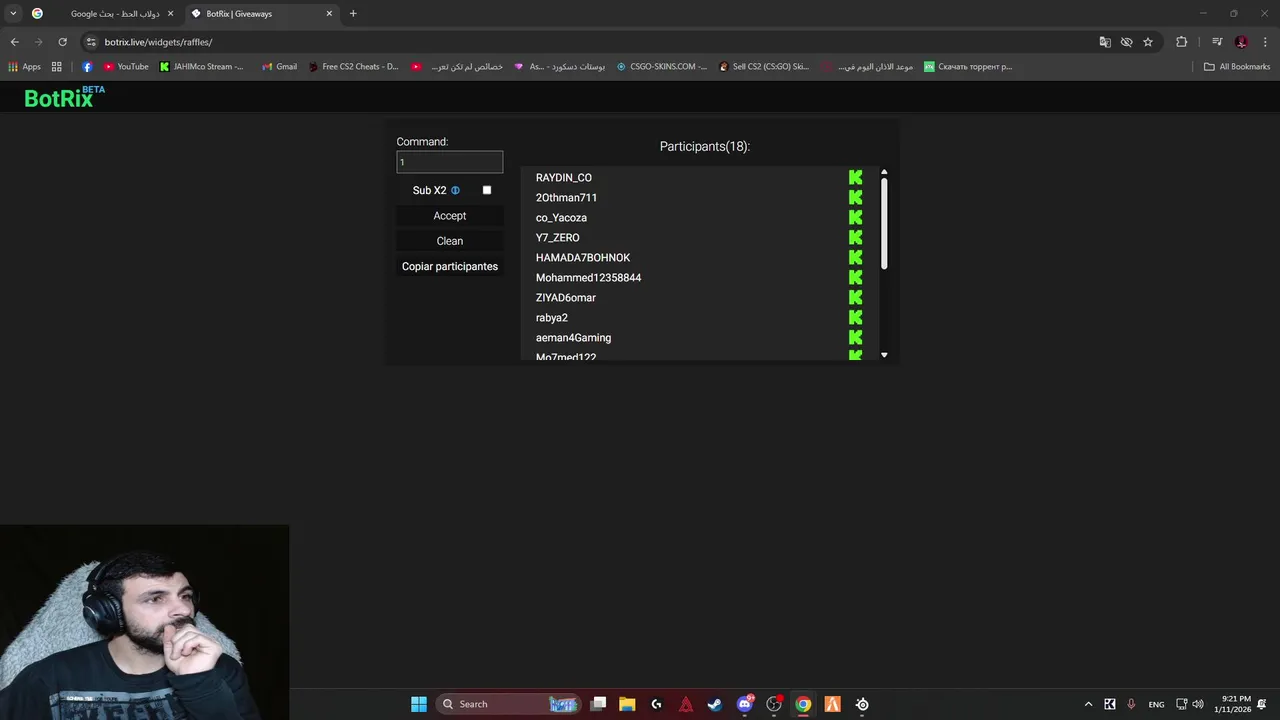Select participant RAYDIN_CO
This screenshot has height=720, width=1280.
click(564, 177)
